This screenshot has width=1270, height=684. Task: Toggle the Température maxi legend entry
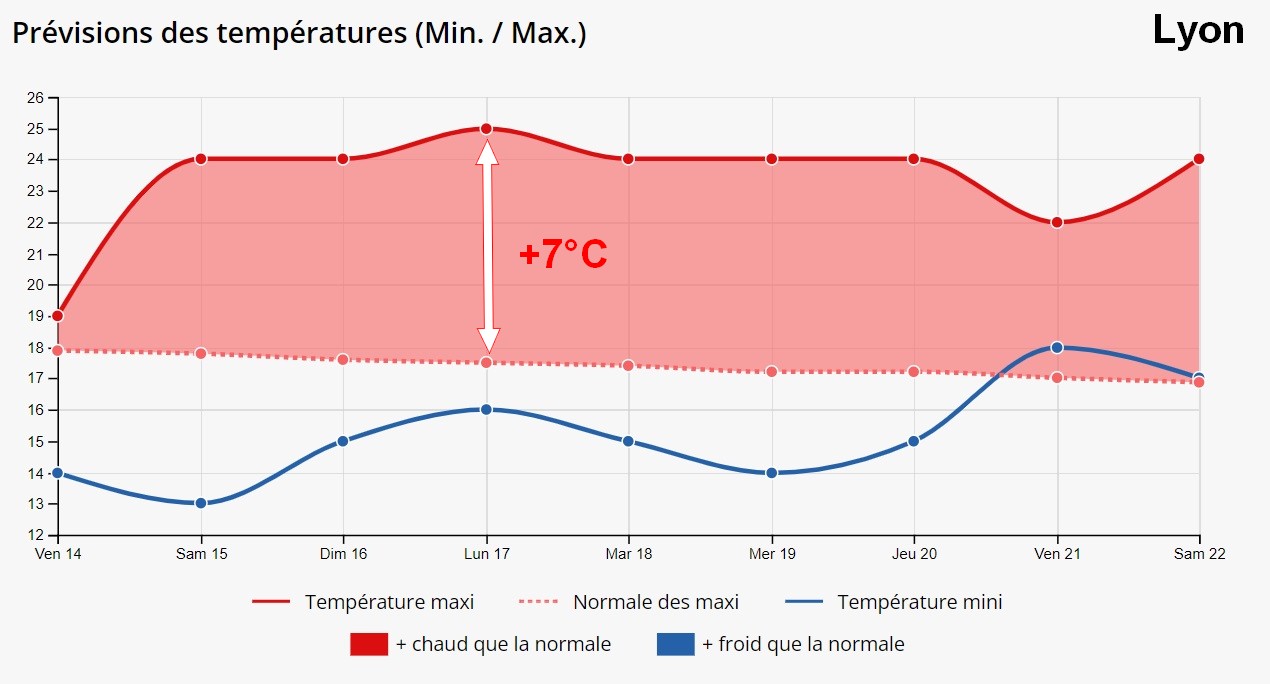tap(363, 602)
